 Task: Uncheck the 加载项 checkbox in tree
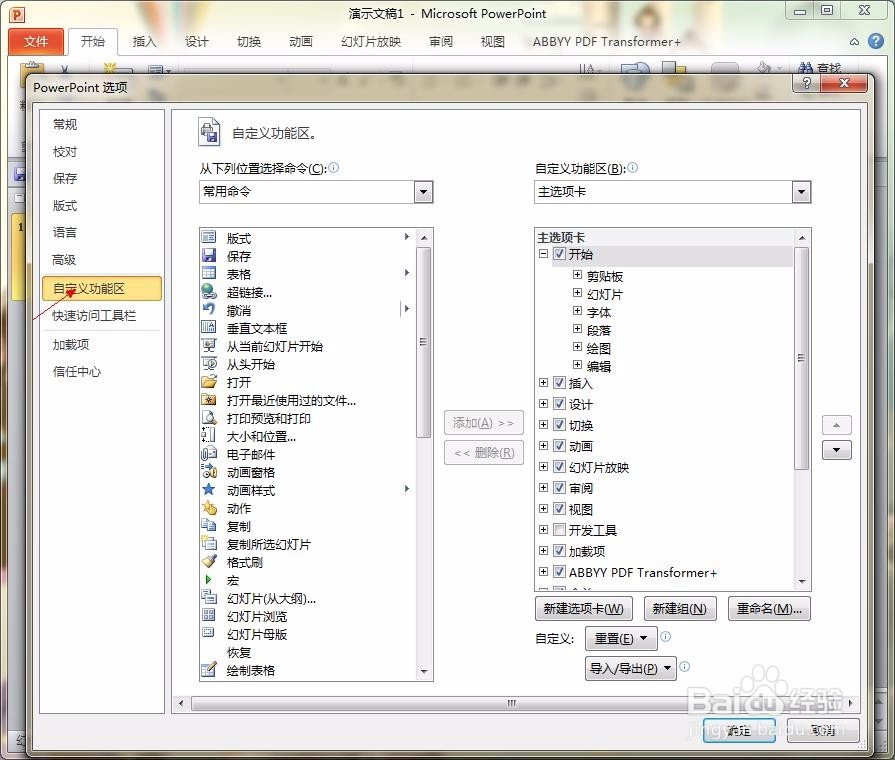pyautogui.click(x=559, y=550)
